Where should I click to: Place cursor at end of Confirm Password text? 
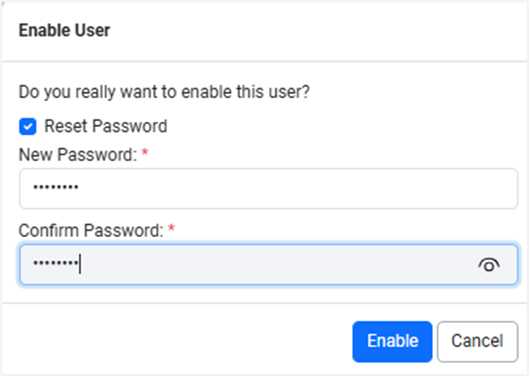tap(80, 264)
